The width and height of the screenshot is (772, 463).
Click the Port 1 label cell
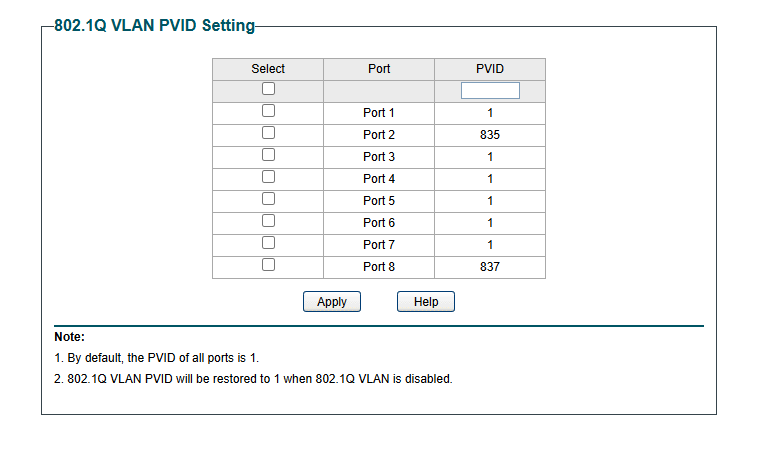(379, 113)
